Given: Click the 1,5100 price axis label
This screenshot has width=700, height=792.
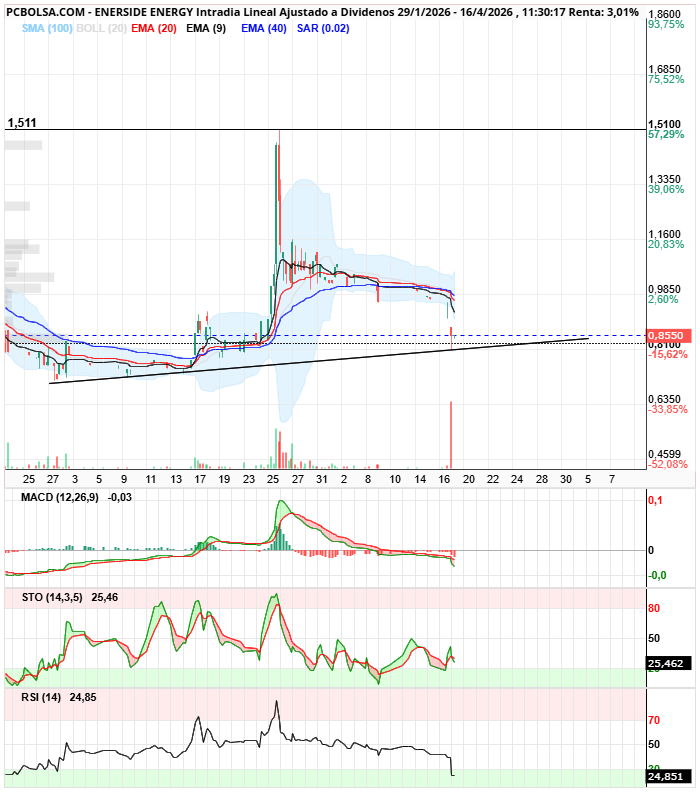Looking at the screenshot, I should (665, 124).
